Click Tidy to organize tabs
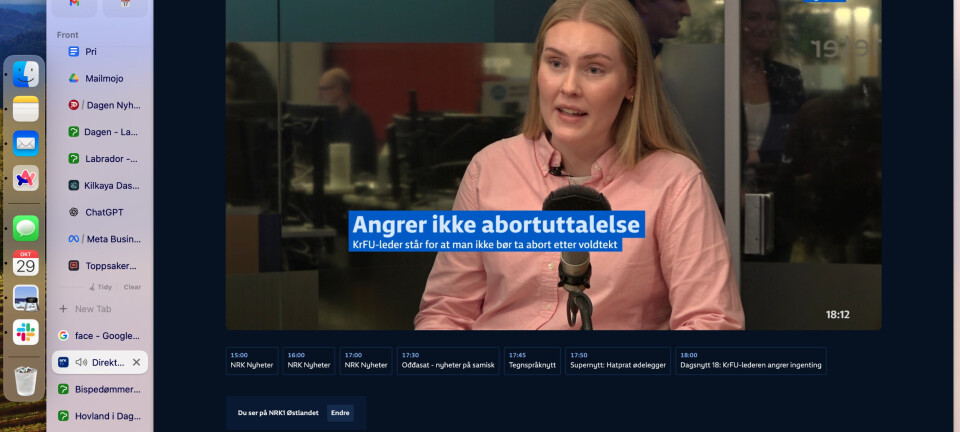 (100, 287)
